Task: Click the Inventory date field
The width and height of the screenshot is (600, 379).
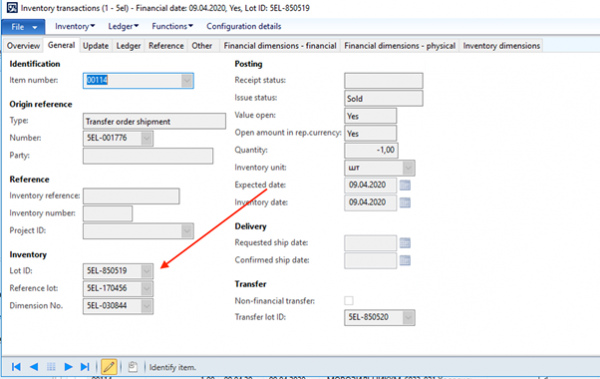Action: click(370, 203)
